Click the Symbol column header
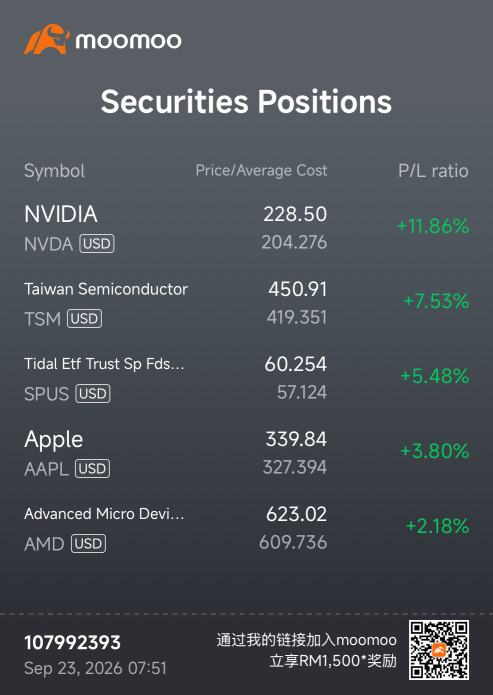The height and width of the screenshot is (695, 493). pyautogui.click(x=55, y=171)
